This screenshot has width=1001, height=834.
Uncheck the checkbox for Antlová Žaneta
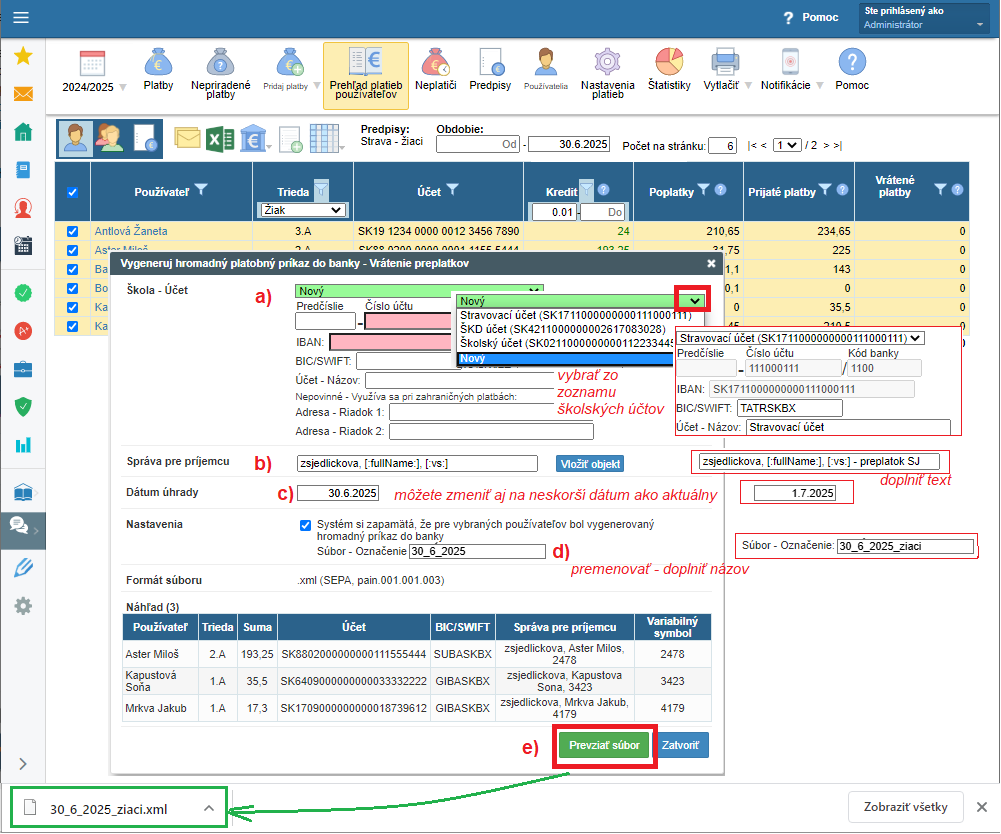[72, 231]
